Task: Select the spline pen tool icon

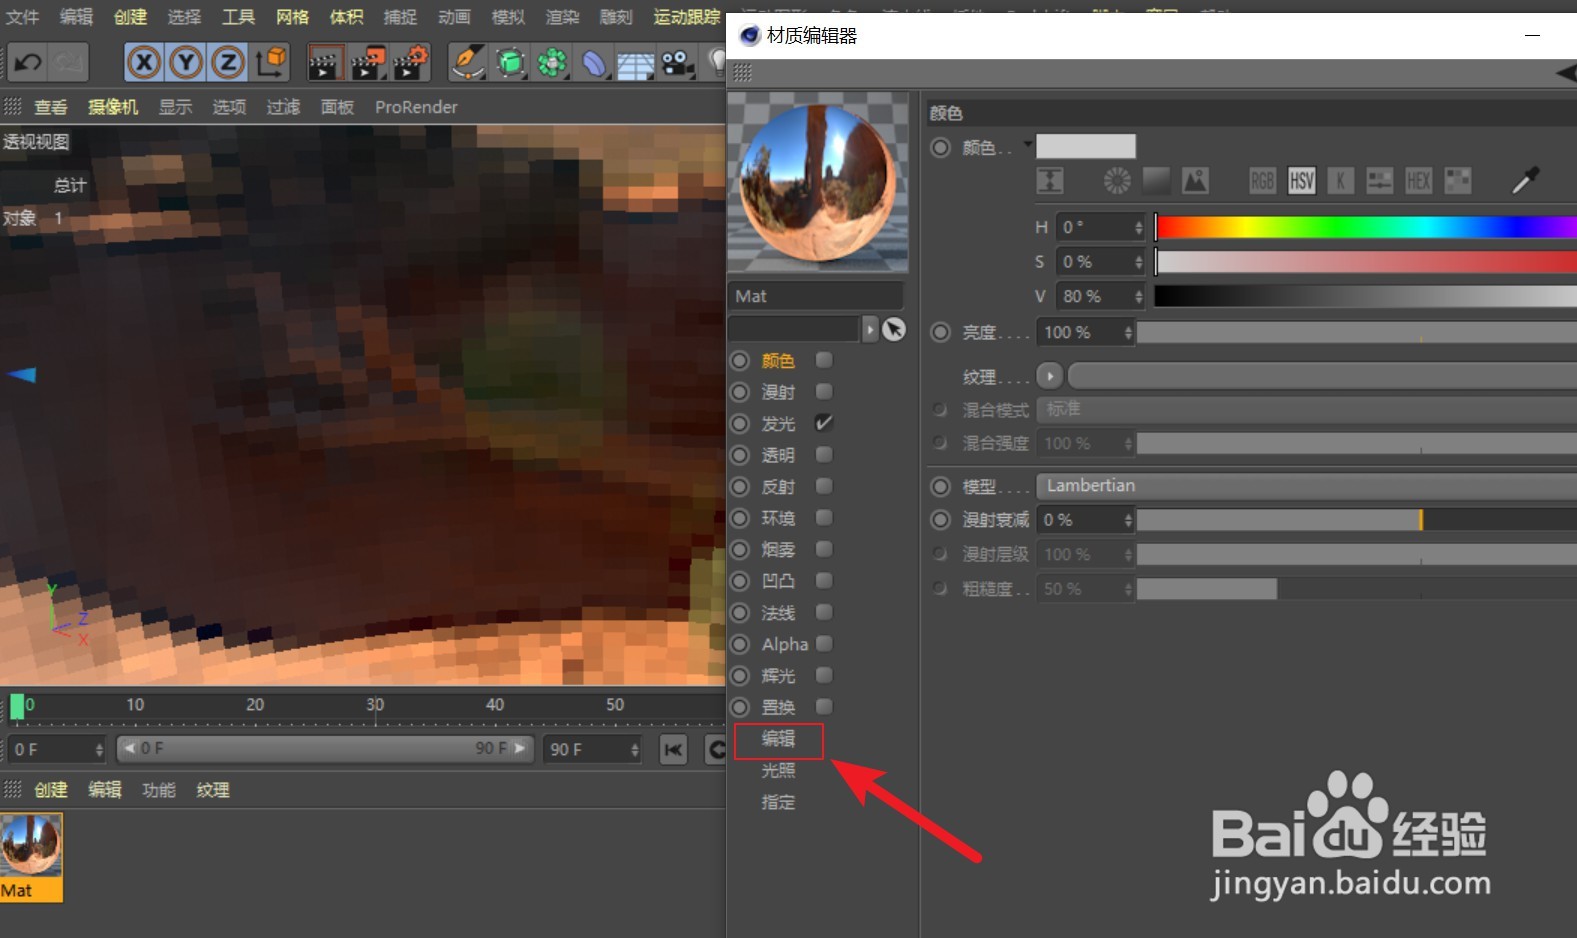Action: [467, 63]
